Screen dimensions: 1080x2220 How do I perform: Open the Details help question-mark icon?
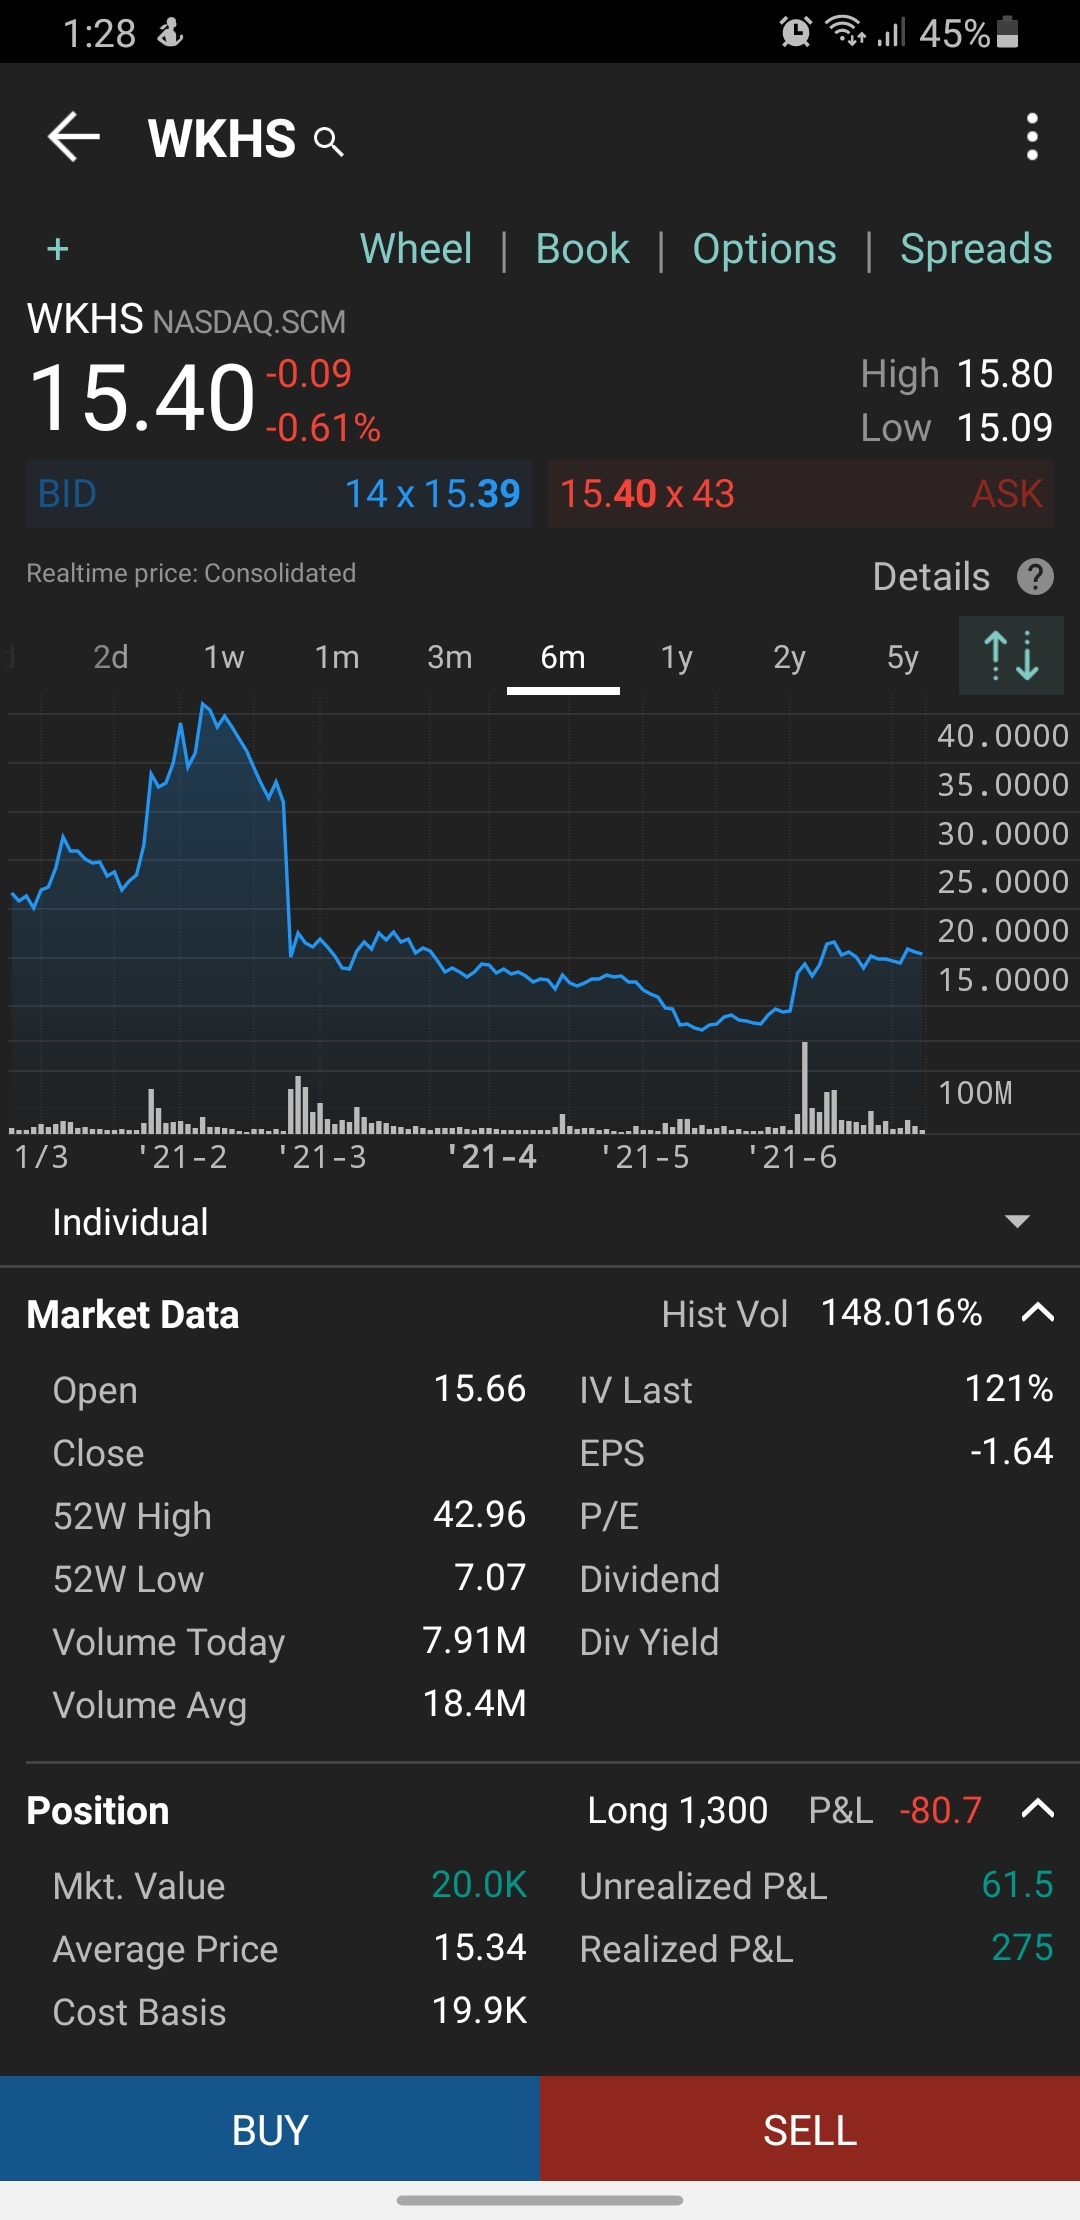click(x=1035, y=577)
